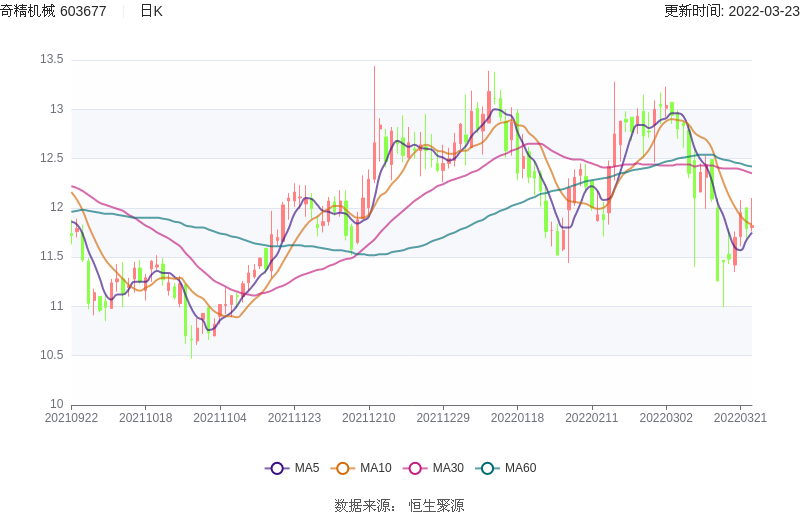Click the 更新时间 2022-03-23 timestamp

(731, 11)
